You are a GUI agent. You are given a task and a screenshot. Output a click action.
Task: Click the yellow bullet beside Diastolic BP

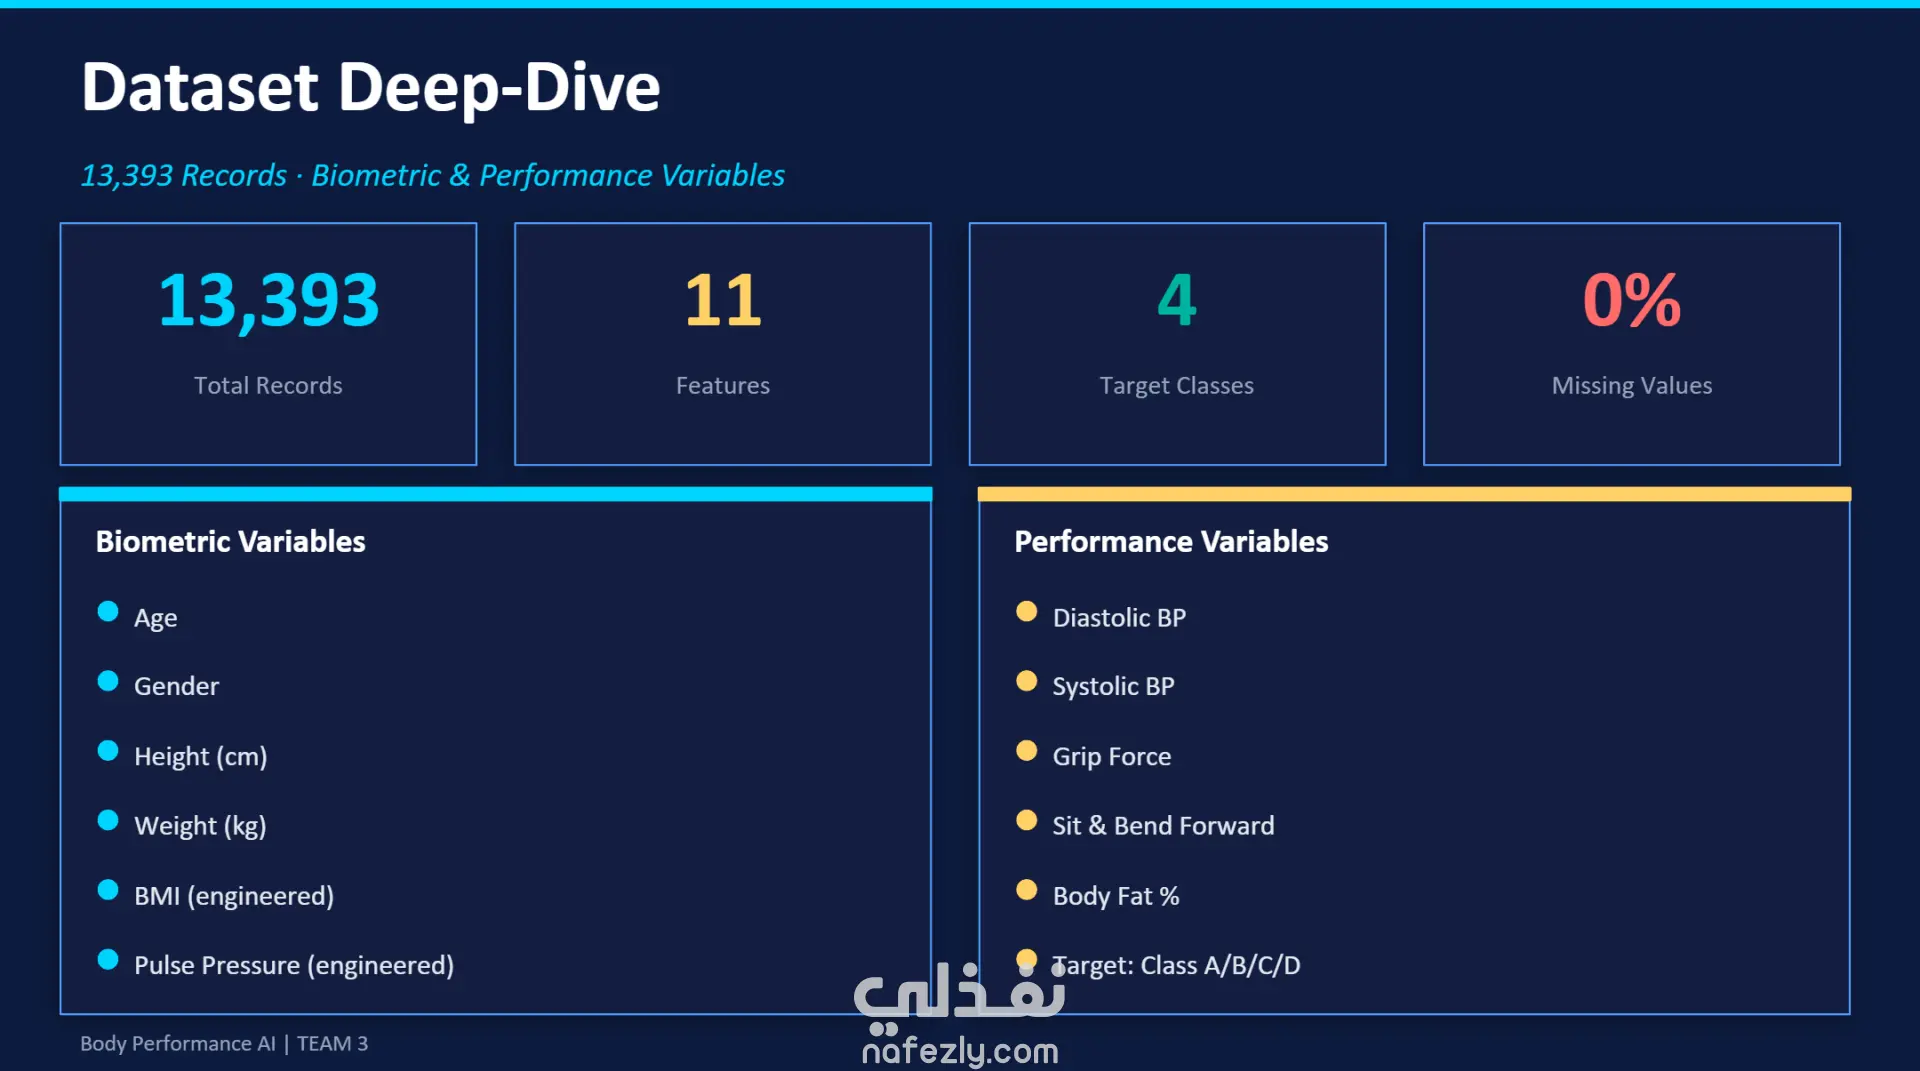click(x=1026, y=611)
